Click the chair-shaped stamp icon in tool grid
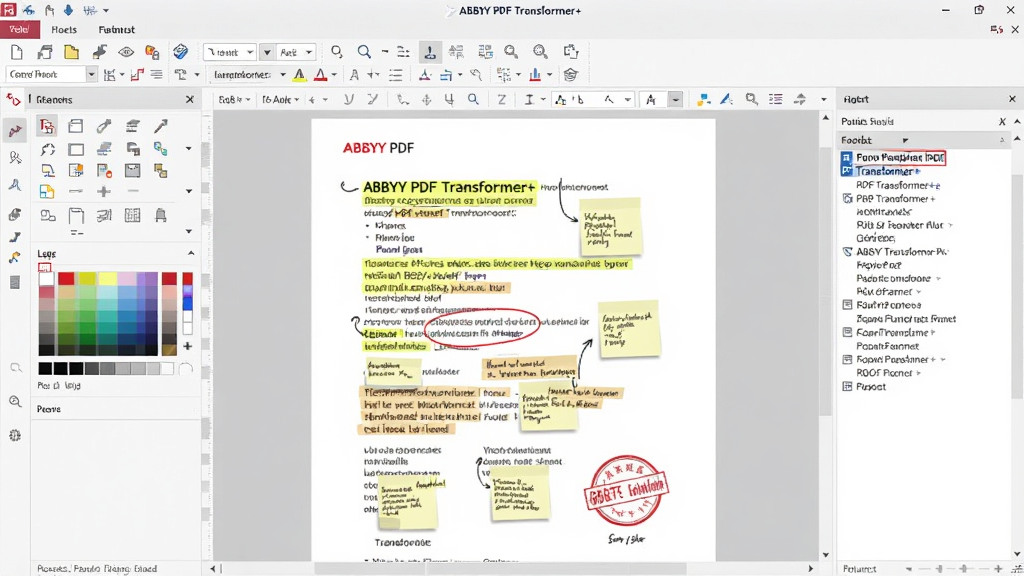This screenshot has width=1024, height=576. coord(161,216)
